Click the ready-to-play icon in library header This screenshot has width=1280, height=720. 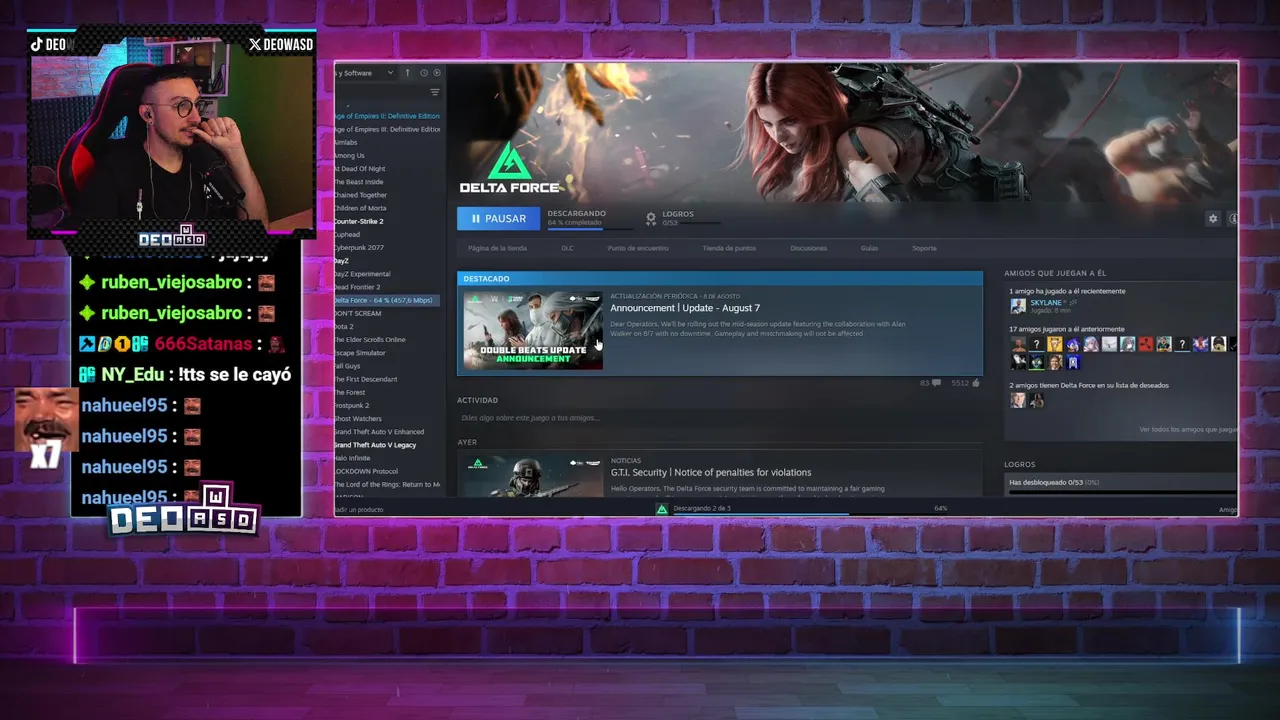(x=436, y=72)
